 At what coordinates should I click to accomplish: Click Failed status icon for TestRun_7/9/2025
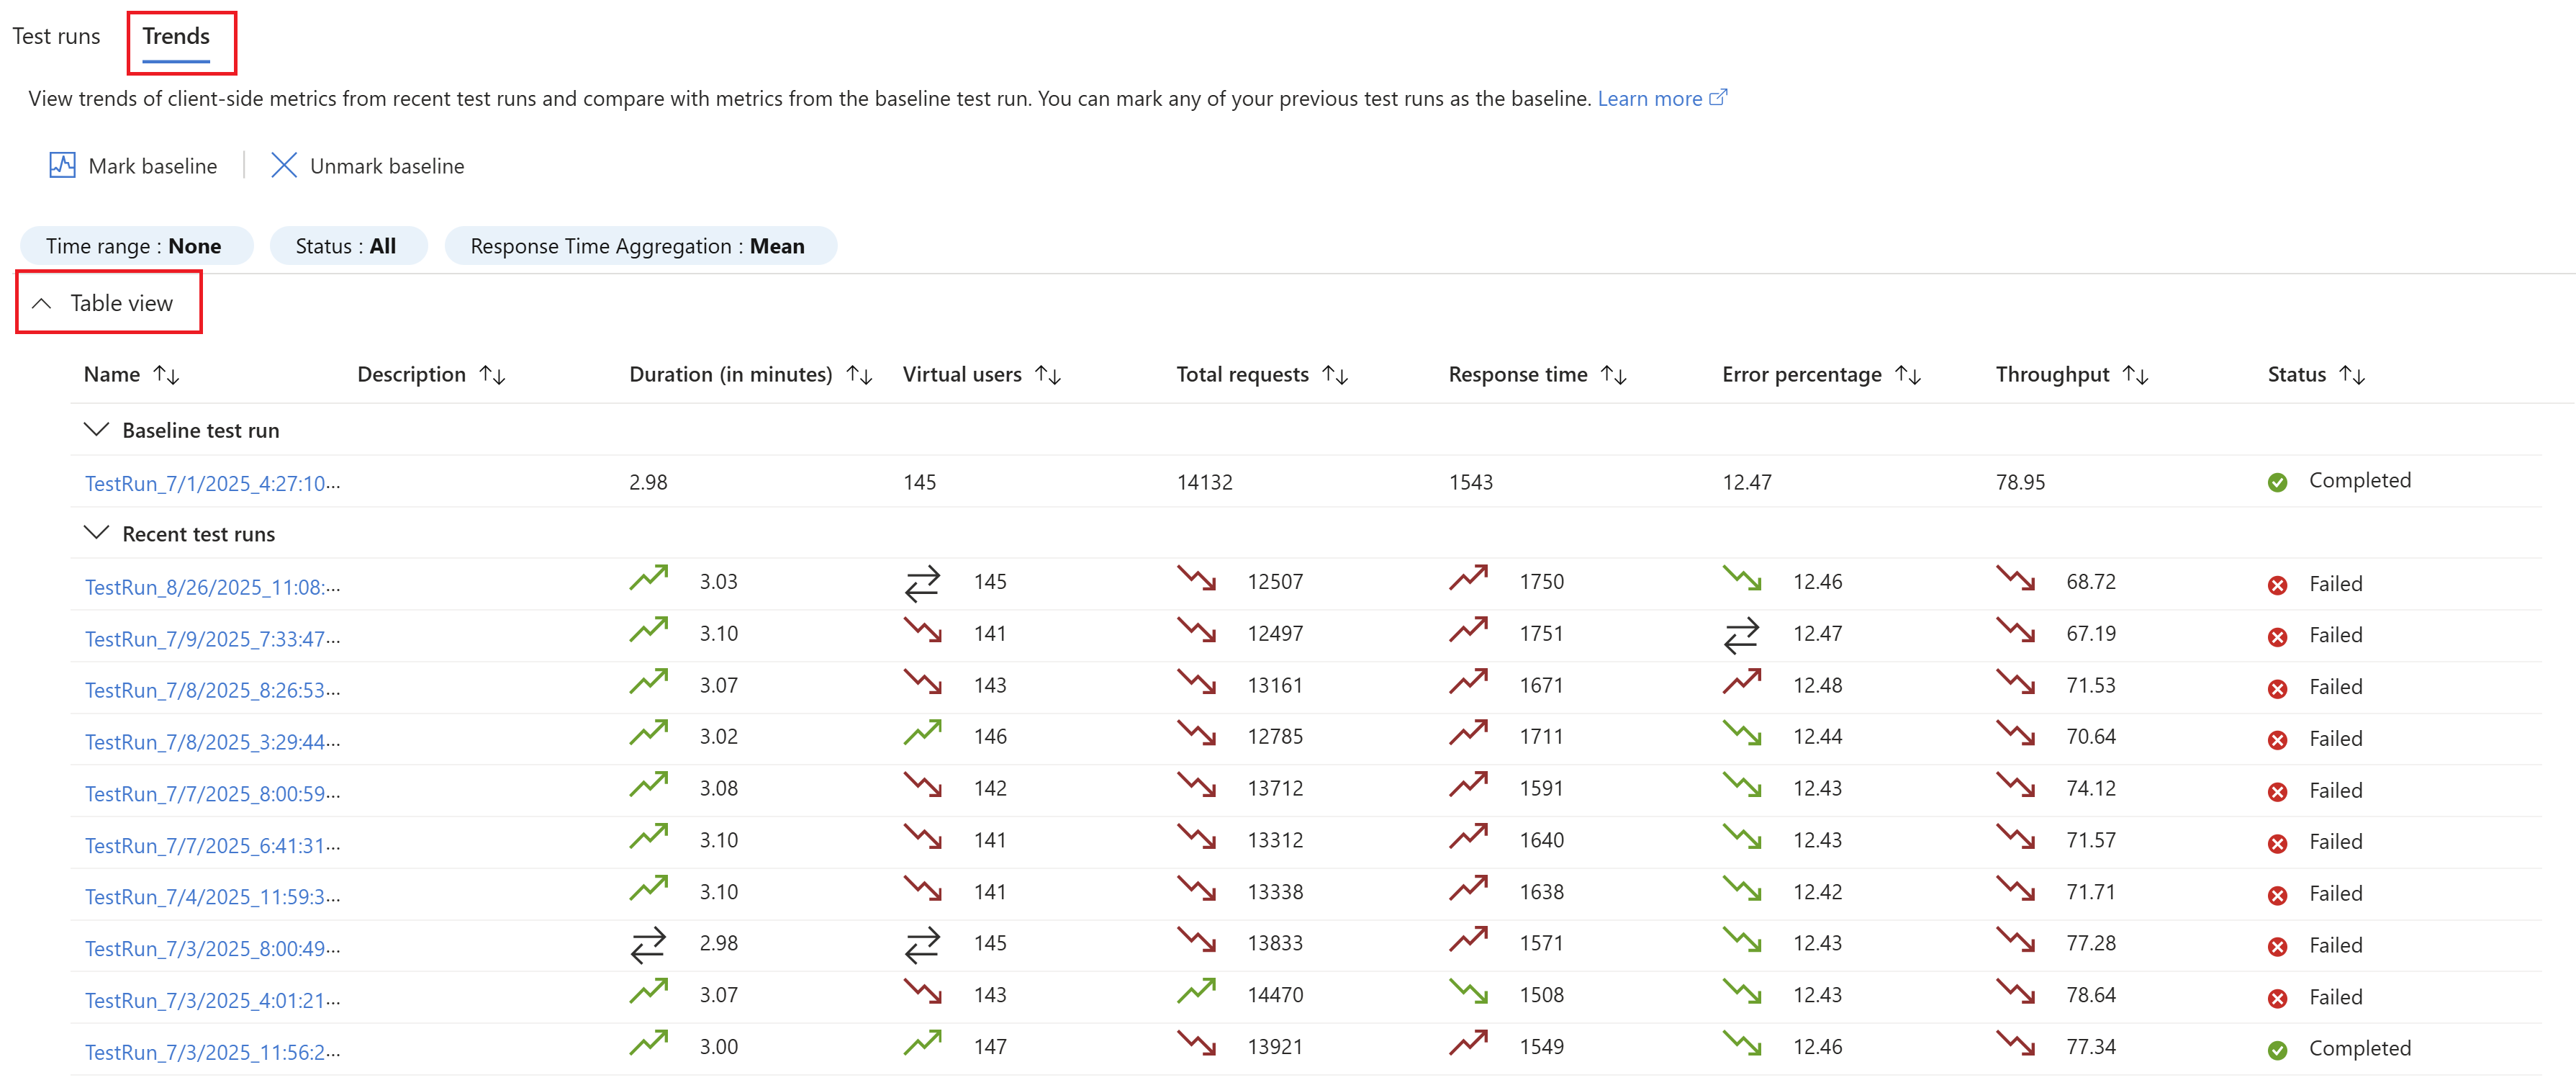point(2277,637)
